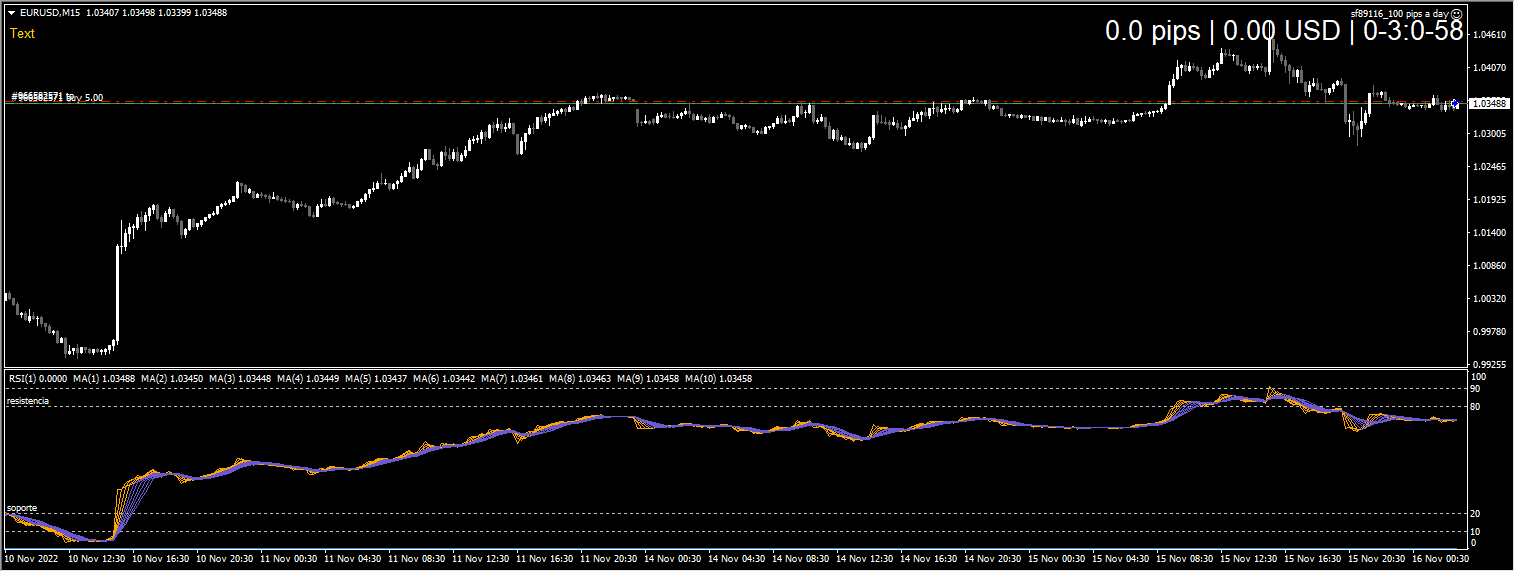This screenshot has width=1515, height=572.
Task: Click the 80 level on RSI scale
Action: [x=1474, y=407]
